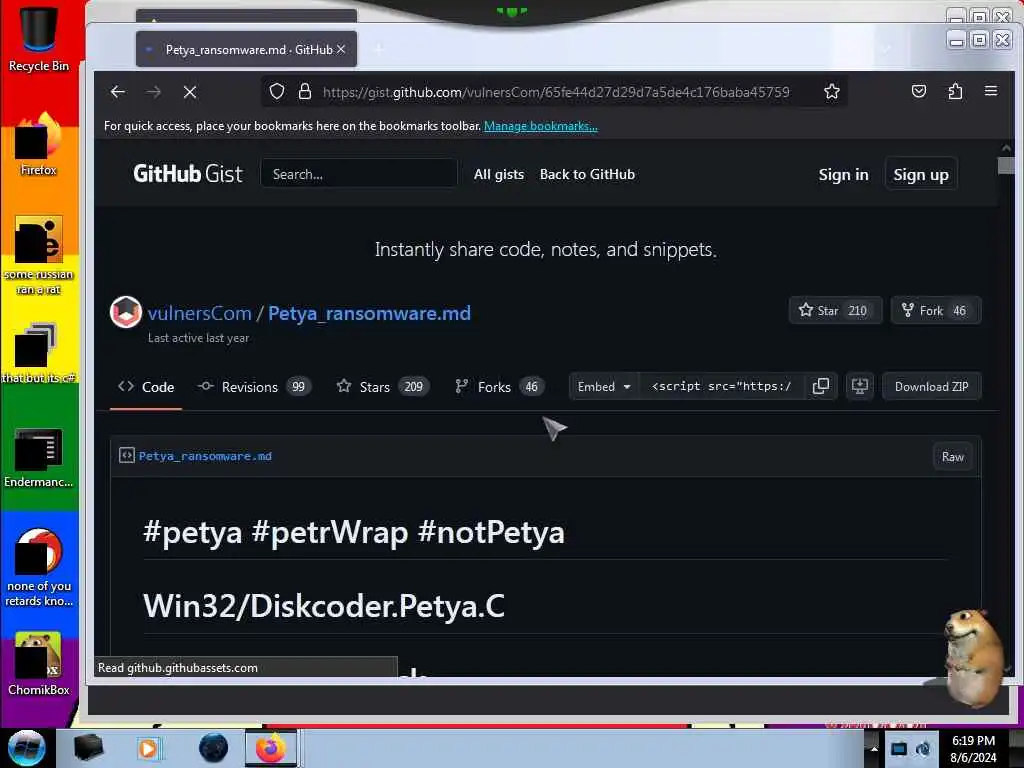Select the Code tab
Viewport: 1024px width, 768px height.
(146, 387)
